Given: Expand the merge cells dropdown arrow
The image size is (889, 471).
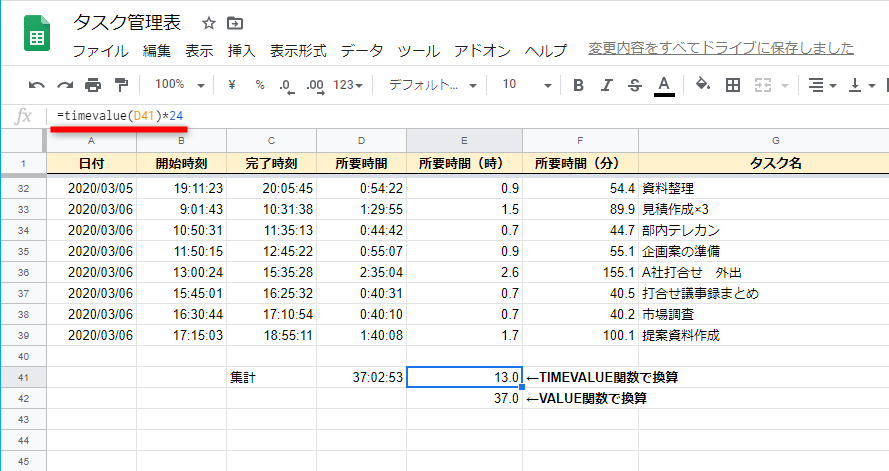Looking at the screenshot, I should (785, 86).
